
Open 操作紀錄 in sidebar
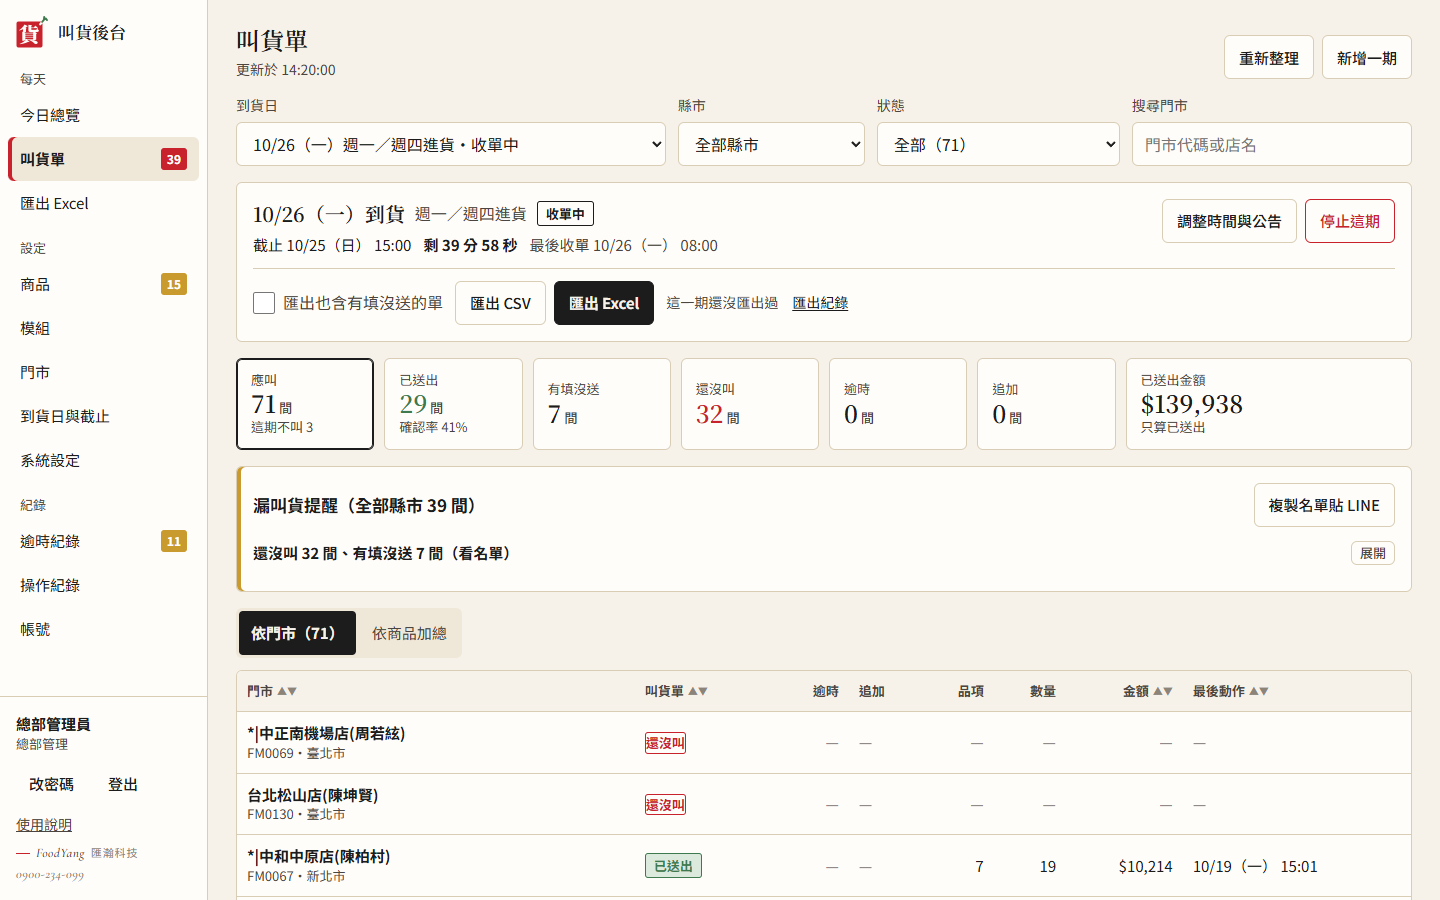(103, 585)
